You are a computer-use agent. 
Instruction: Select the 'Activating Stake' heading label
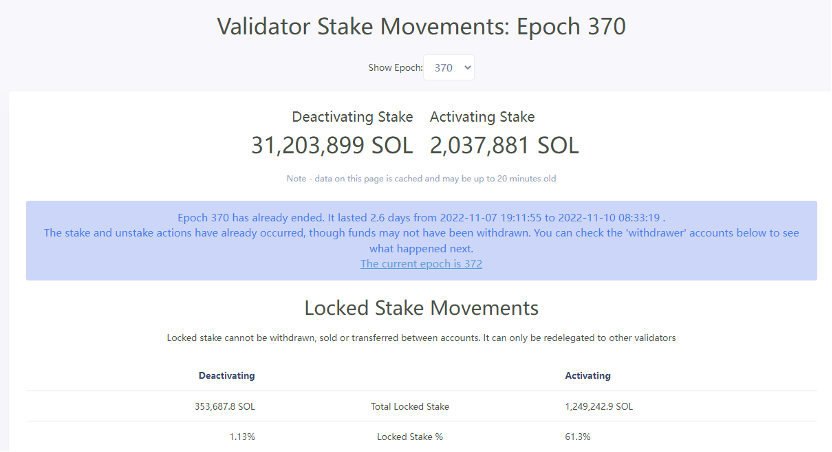pyautogui.click(x=482, y=117)
